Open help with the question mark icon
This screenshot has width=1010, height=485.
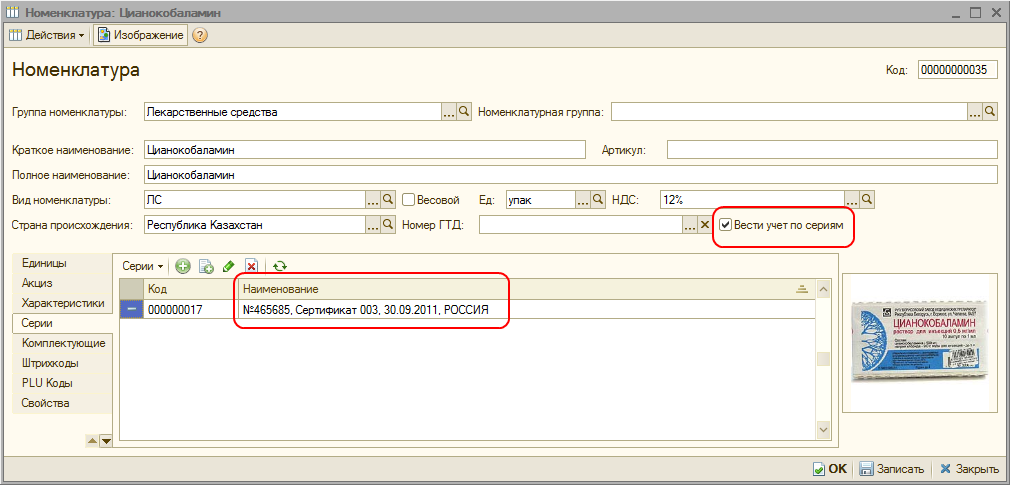tap(200, 36)
